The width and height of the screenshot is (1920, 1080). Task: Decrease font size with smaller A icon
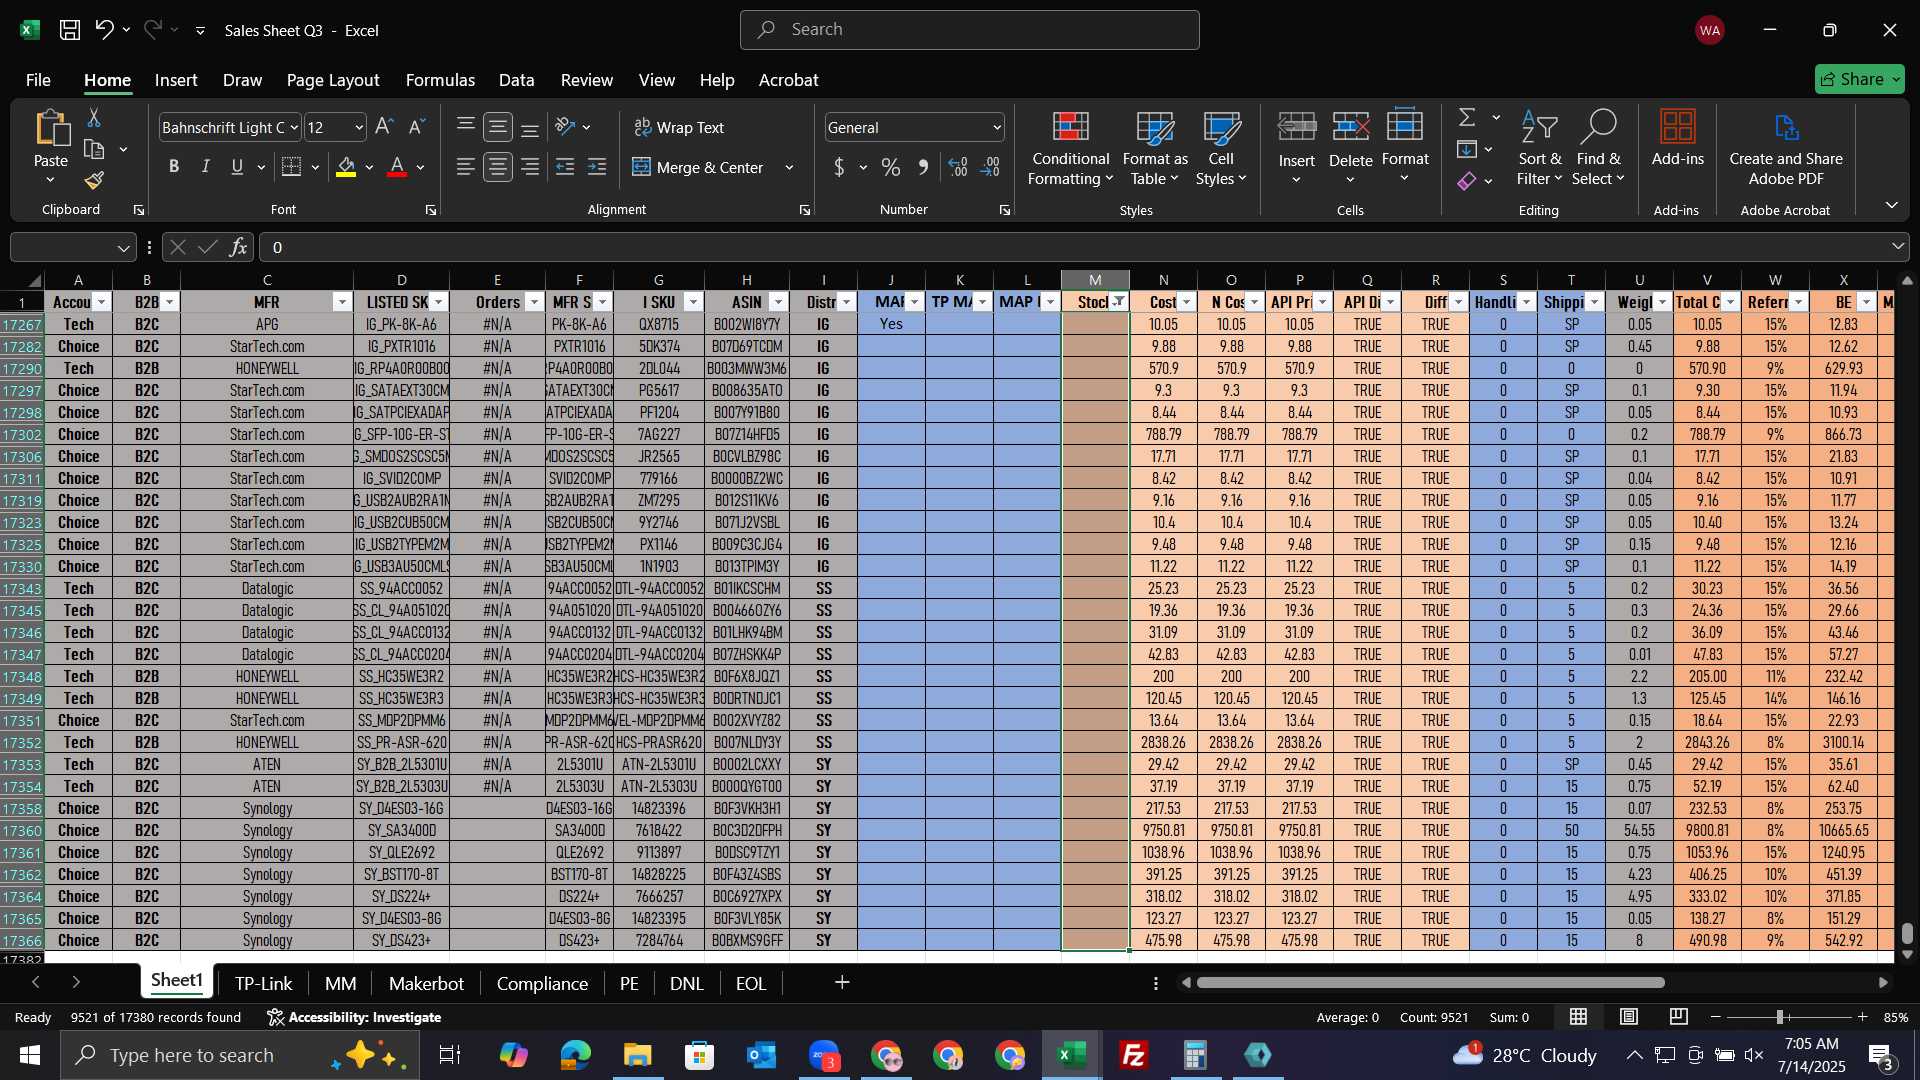tap(417, 127)
